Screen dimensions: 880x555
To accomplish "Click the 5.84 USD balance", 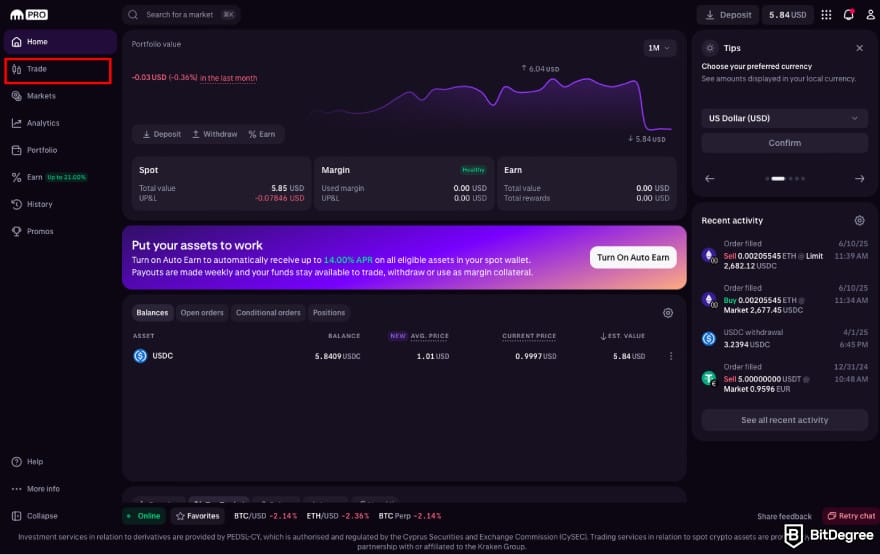I will click(x=787, y=15).
